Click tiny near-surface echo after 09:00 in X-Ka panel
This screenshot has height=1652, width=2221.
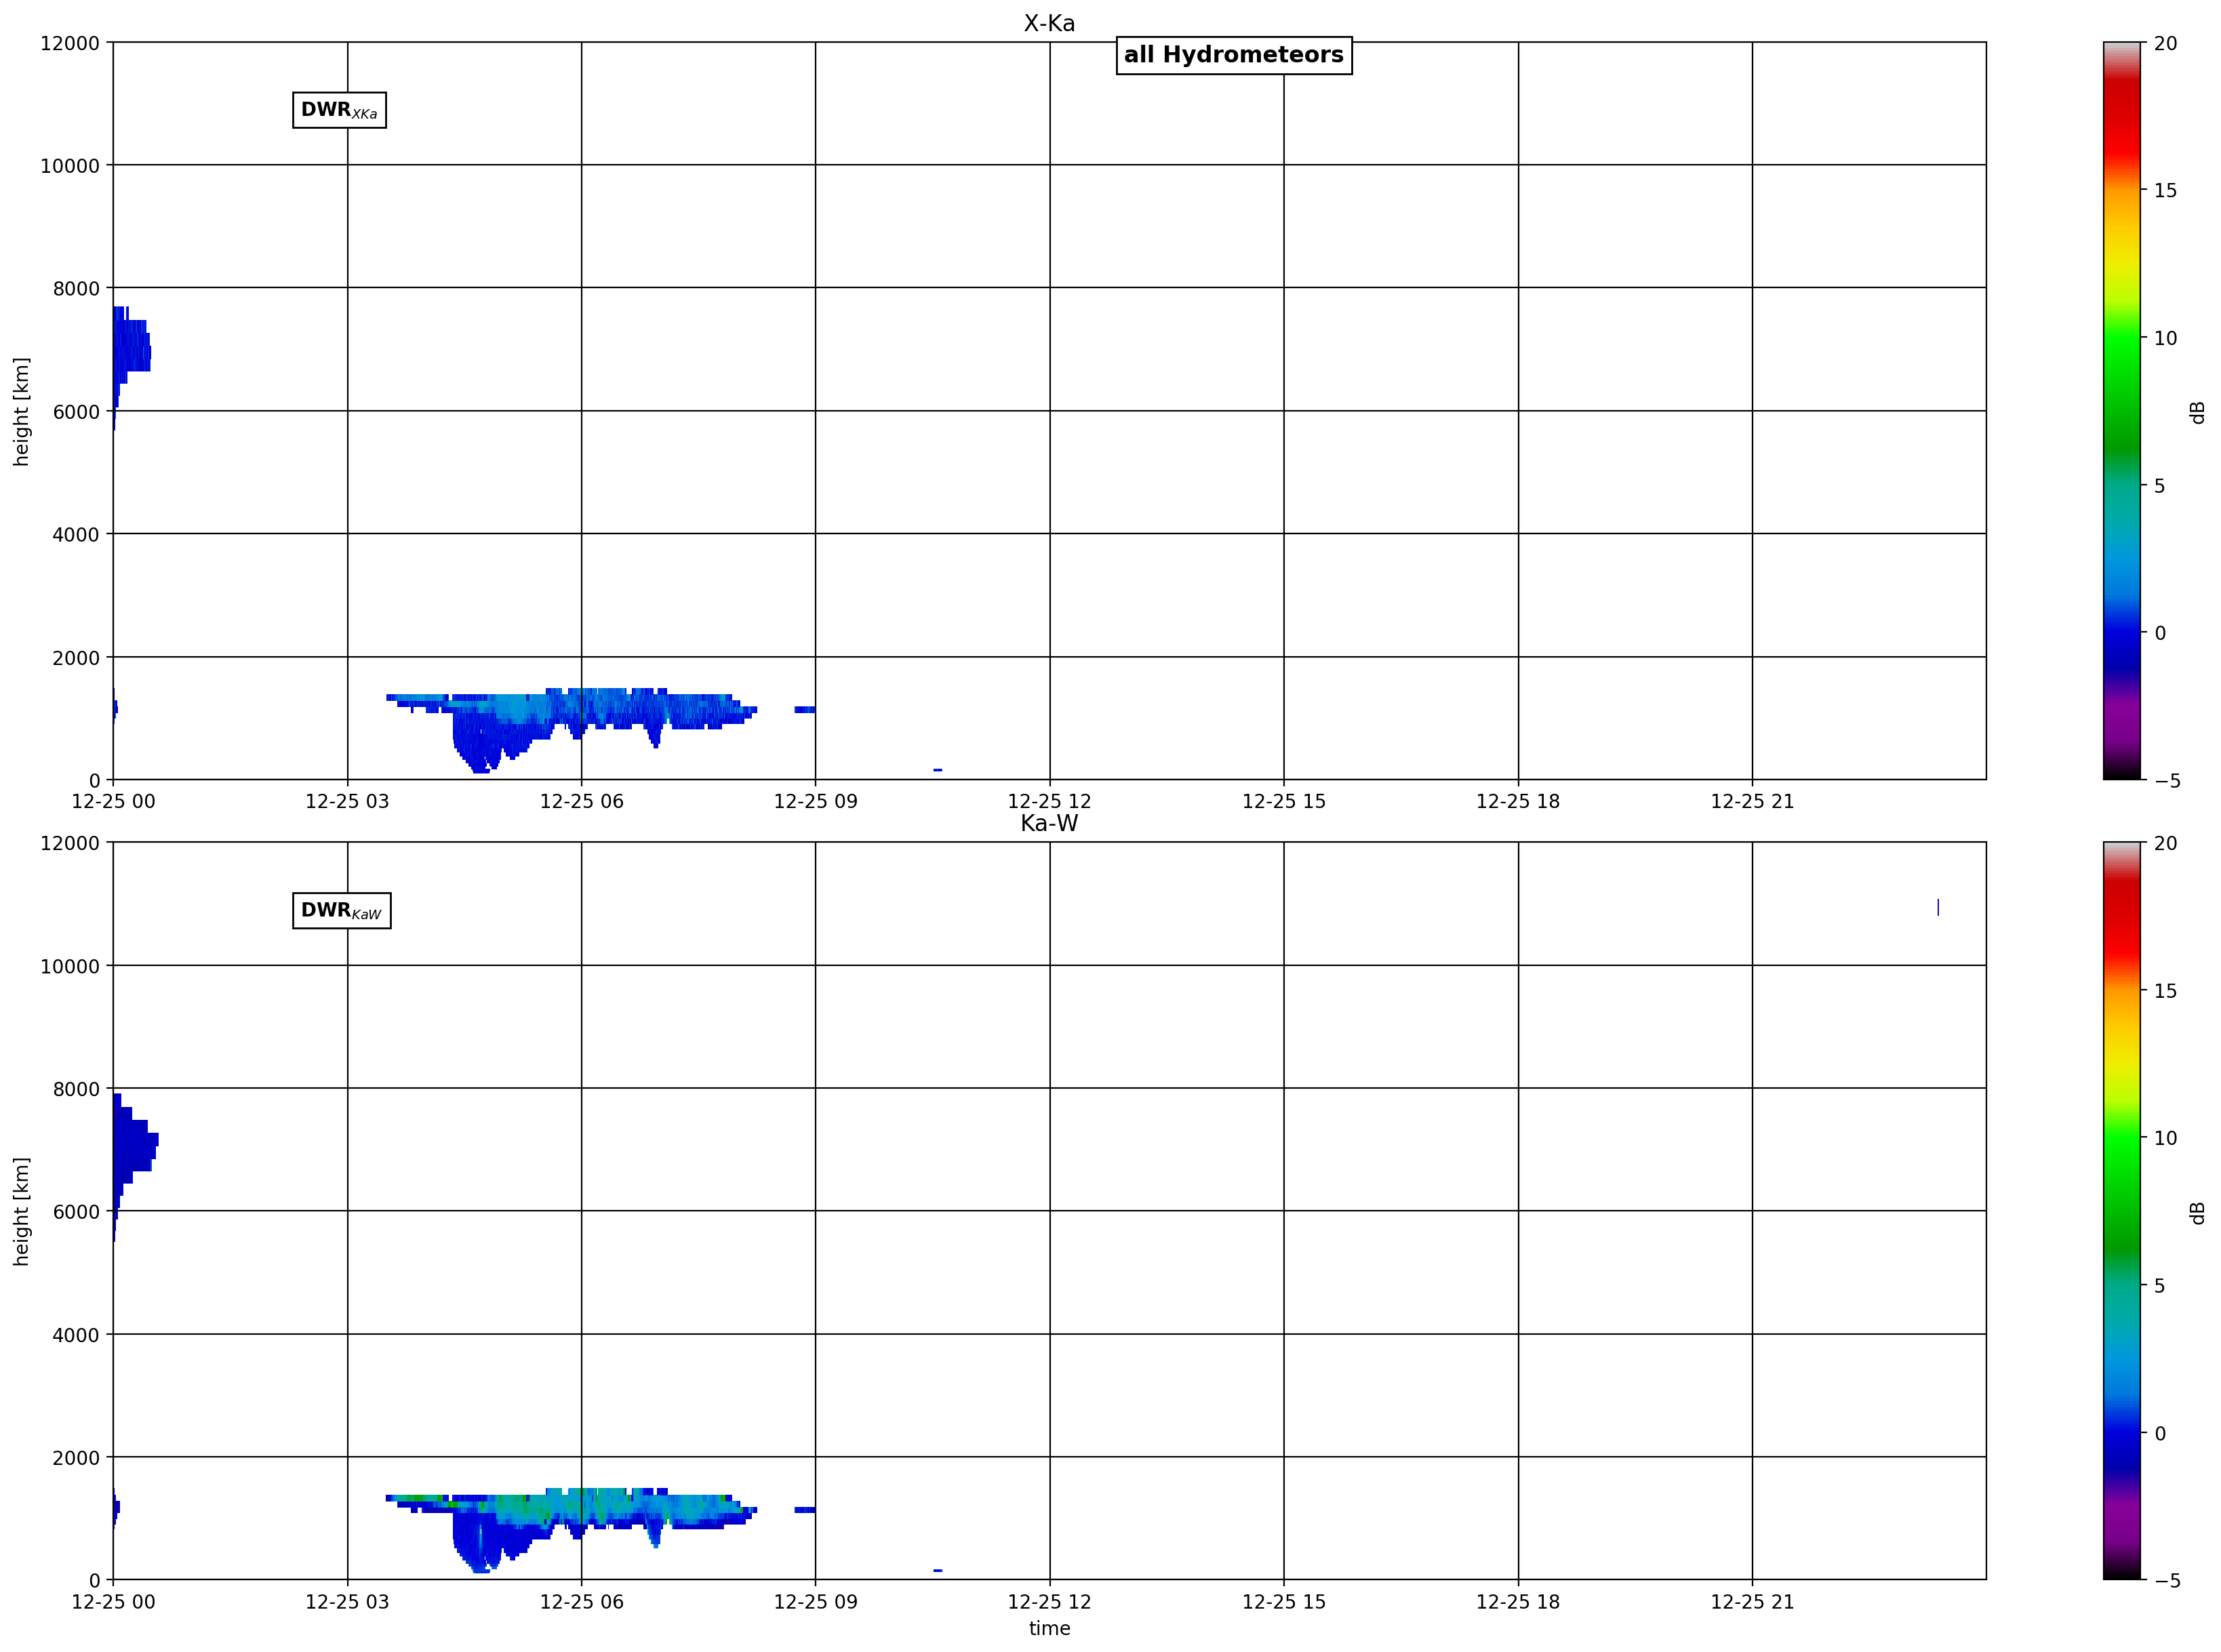(x=938, y=770)
